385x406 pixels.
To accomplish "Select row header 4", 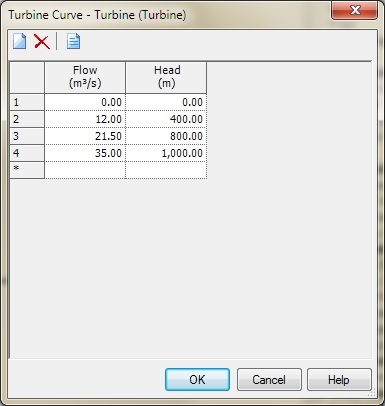I will tap(27, 153).
